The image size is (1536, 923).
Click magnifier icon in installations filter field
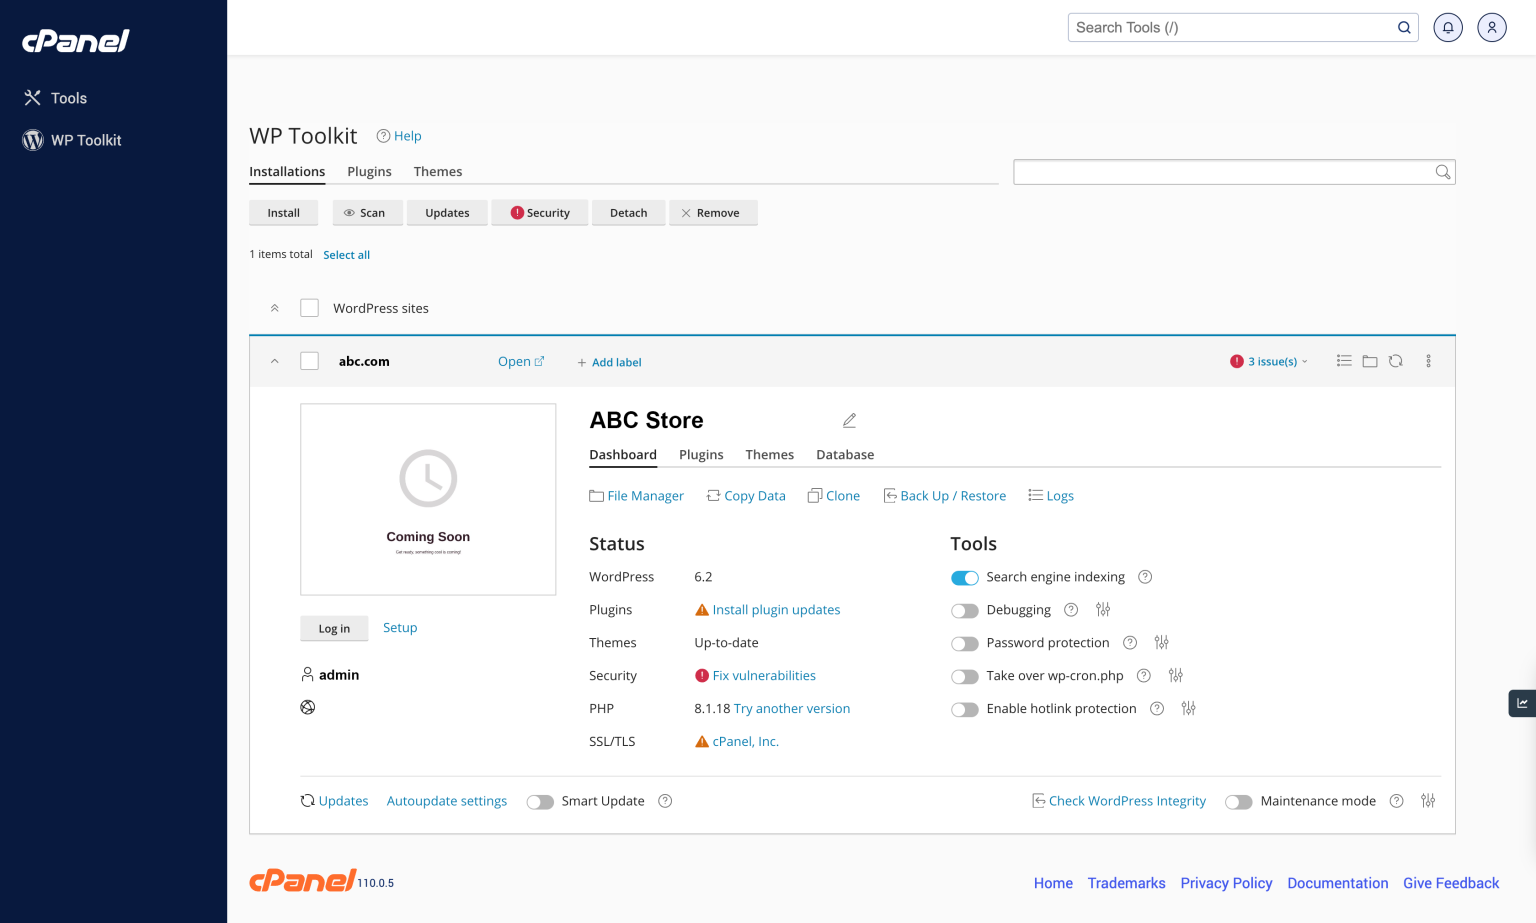(x=1442, y=172)
